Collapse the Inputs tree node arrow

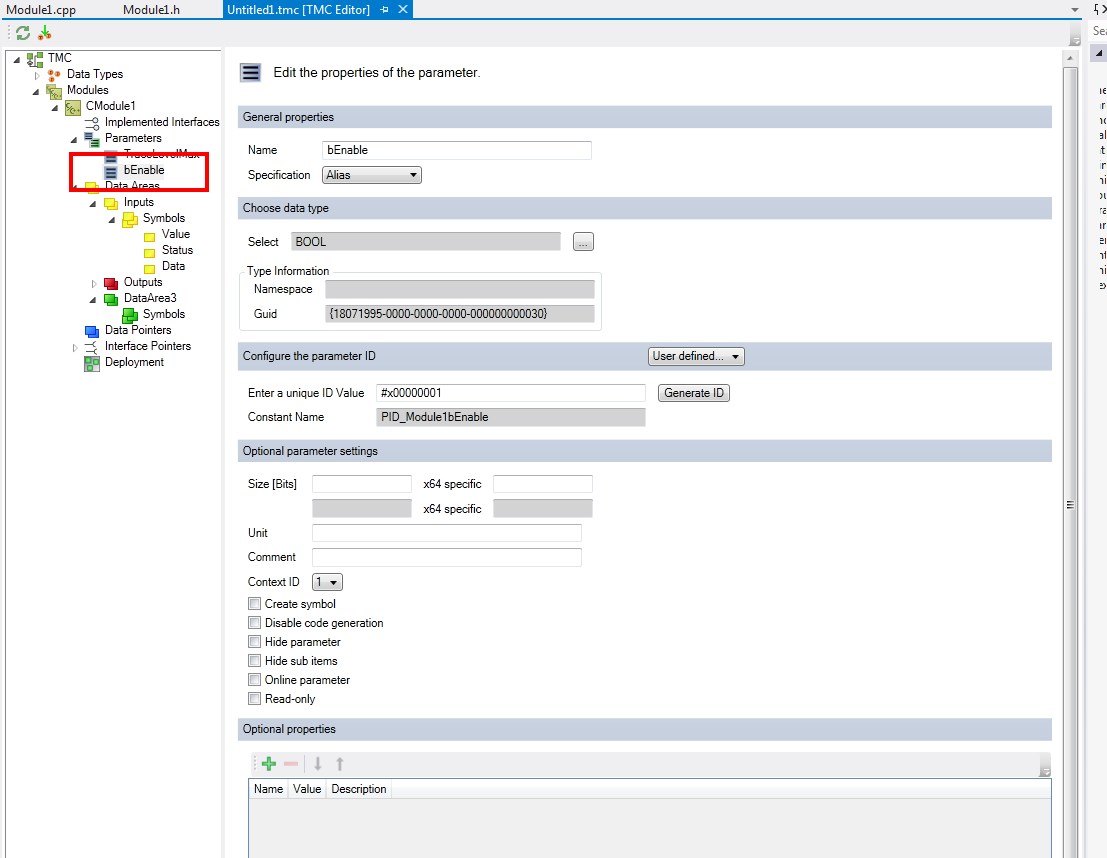tap(92, 203)
